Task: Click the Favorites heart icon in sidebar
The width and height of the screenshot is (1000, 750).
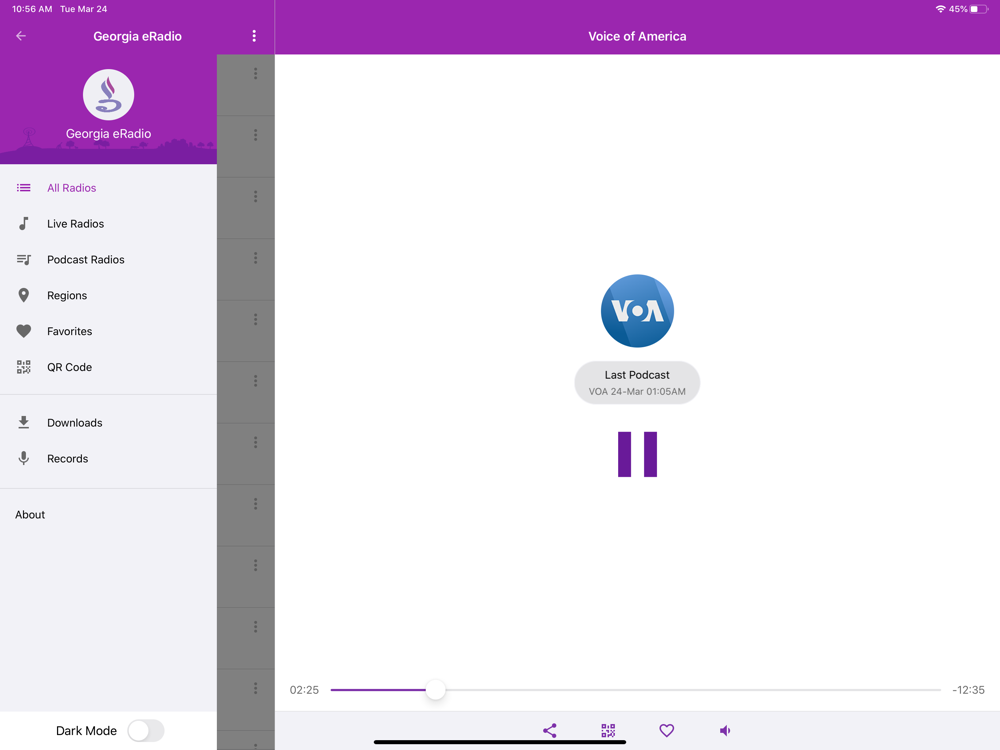Action: pyautogui.click(x=24, y=331)
